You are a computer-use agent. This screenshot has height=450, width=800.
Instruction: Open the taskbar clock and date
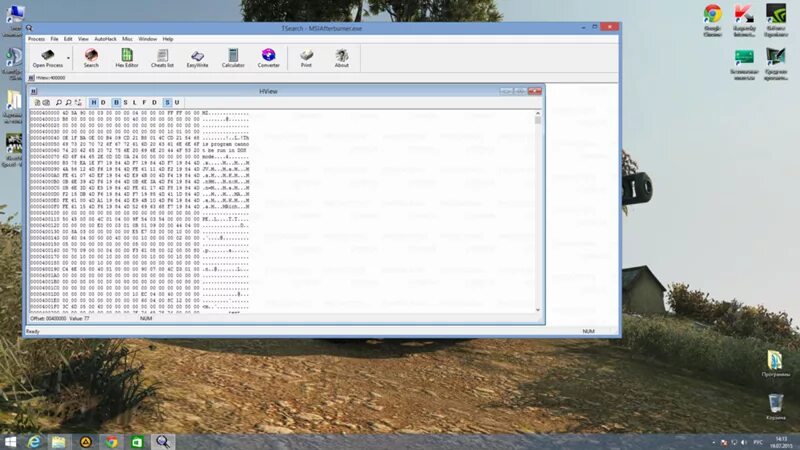[781, 442]
